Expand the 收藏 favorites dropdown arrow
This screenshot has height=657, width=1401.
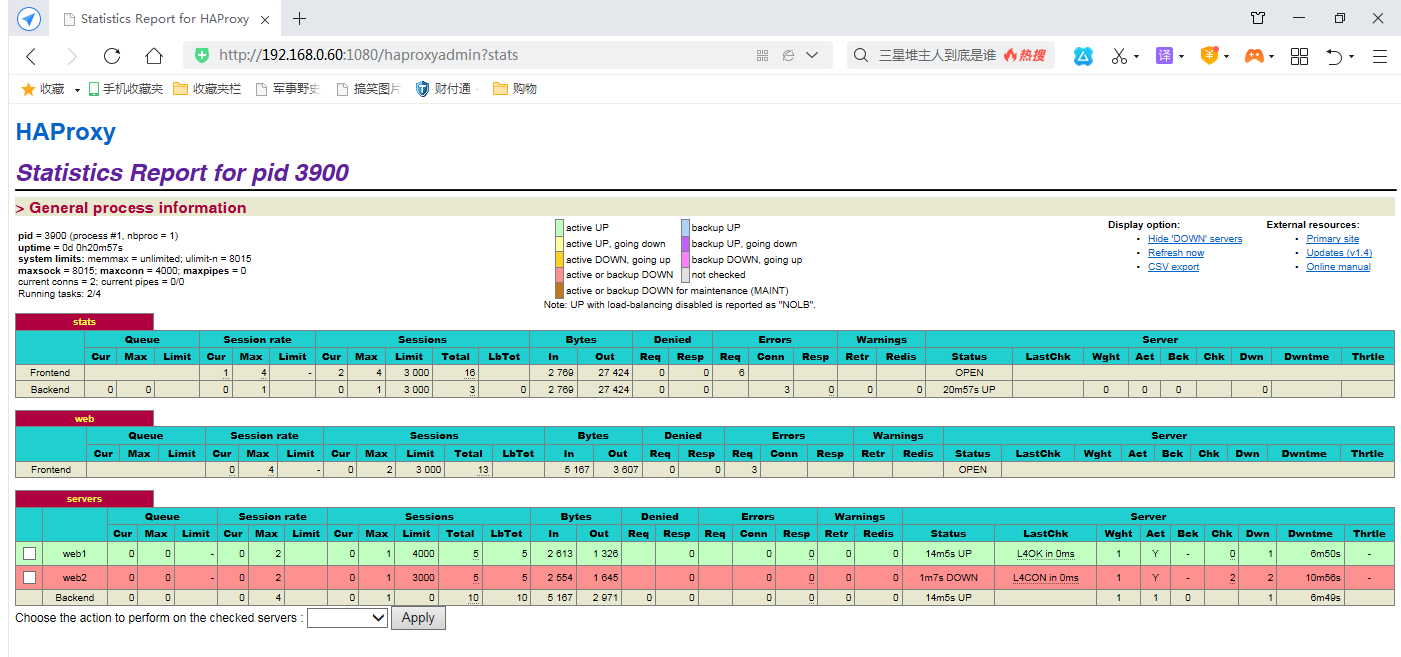[x=77, y=90]
